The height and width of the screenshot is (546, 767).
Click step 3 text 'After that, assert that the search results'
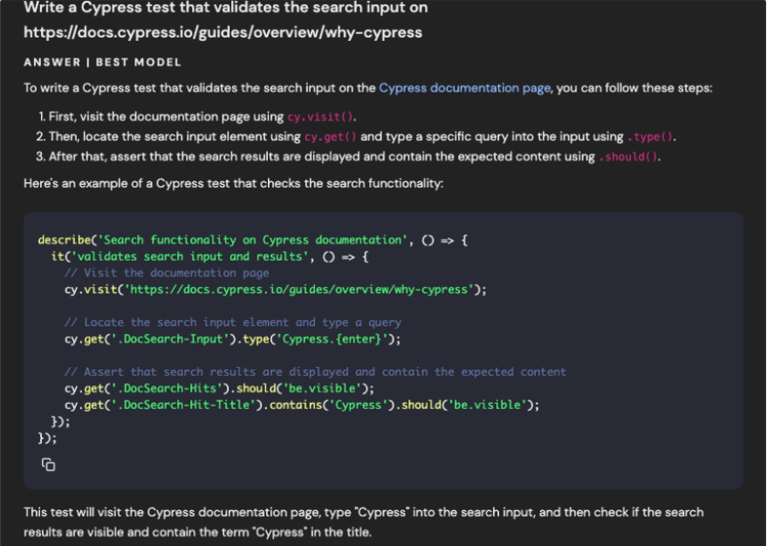pos(354,157)
